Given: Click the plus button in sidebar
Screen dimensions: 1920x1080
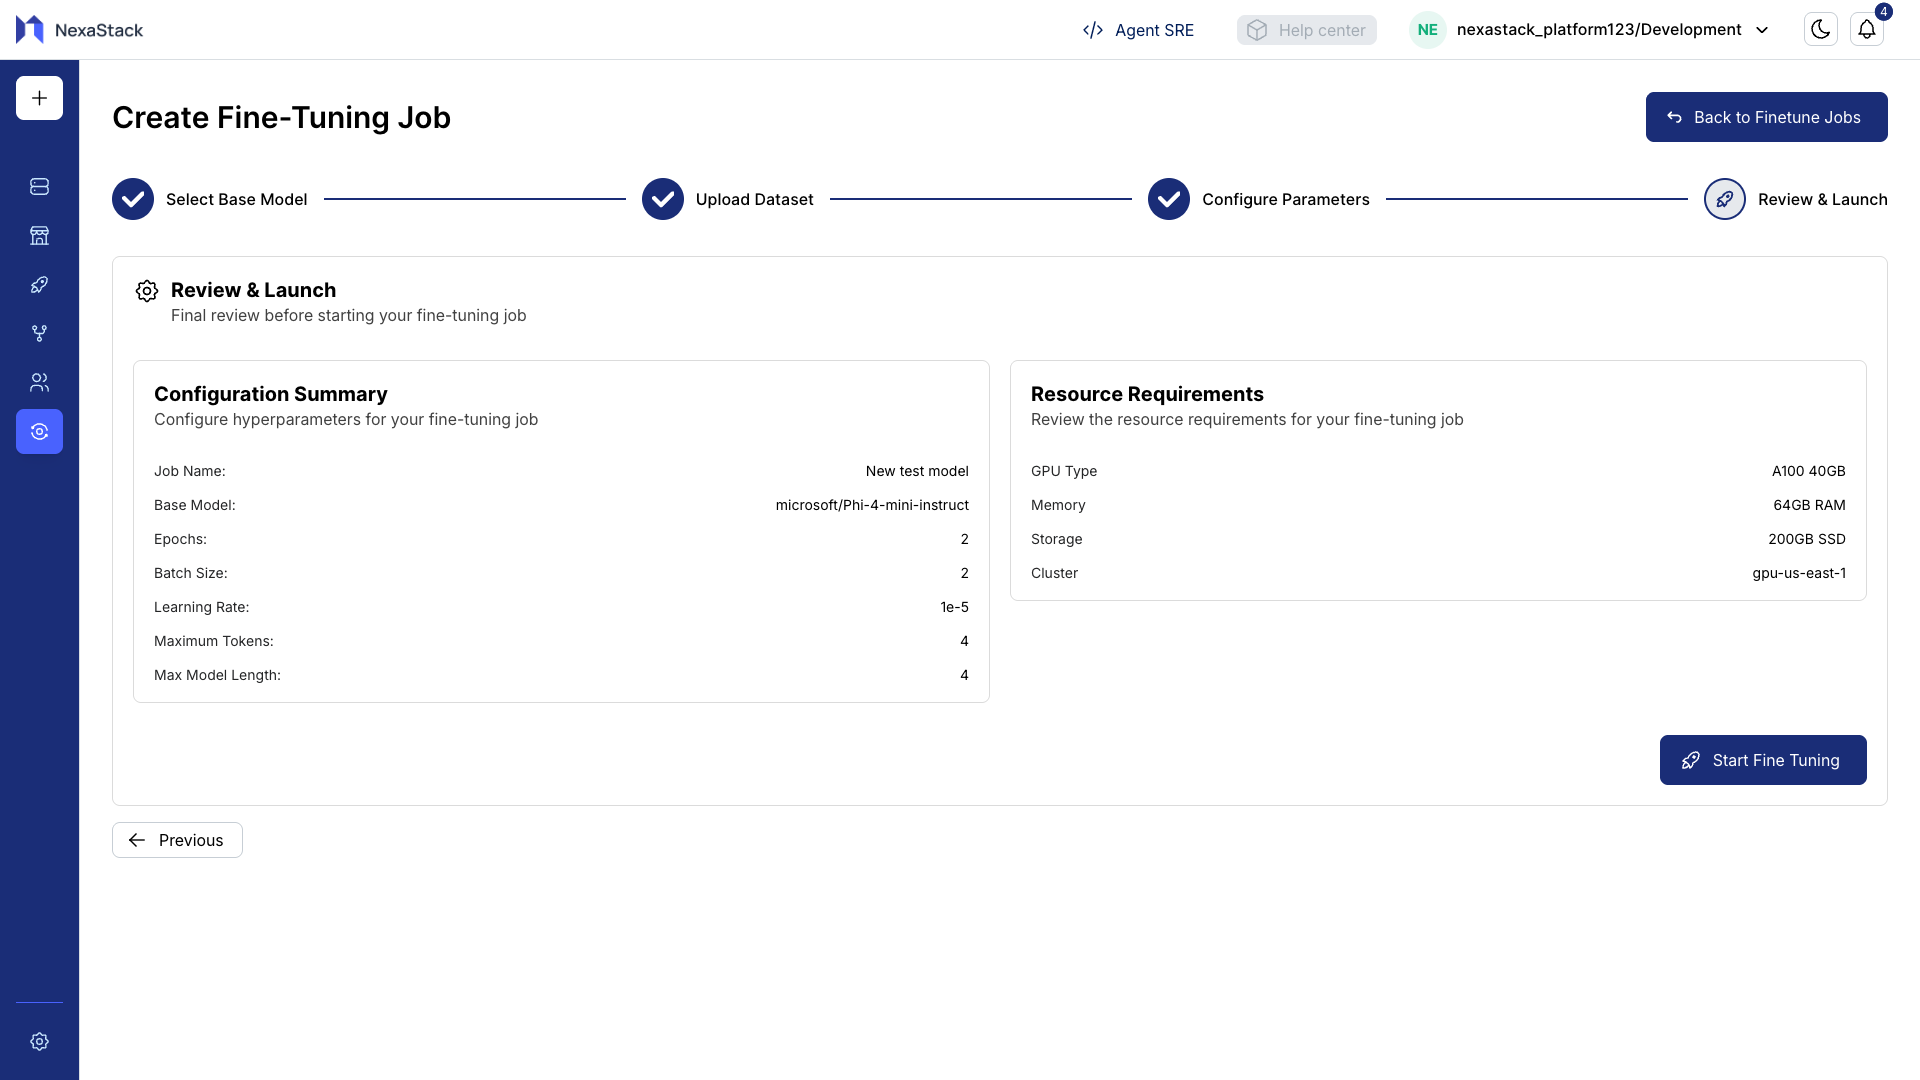Looking at the screenshot, I should coord(39,98).
